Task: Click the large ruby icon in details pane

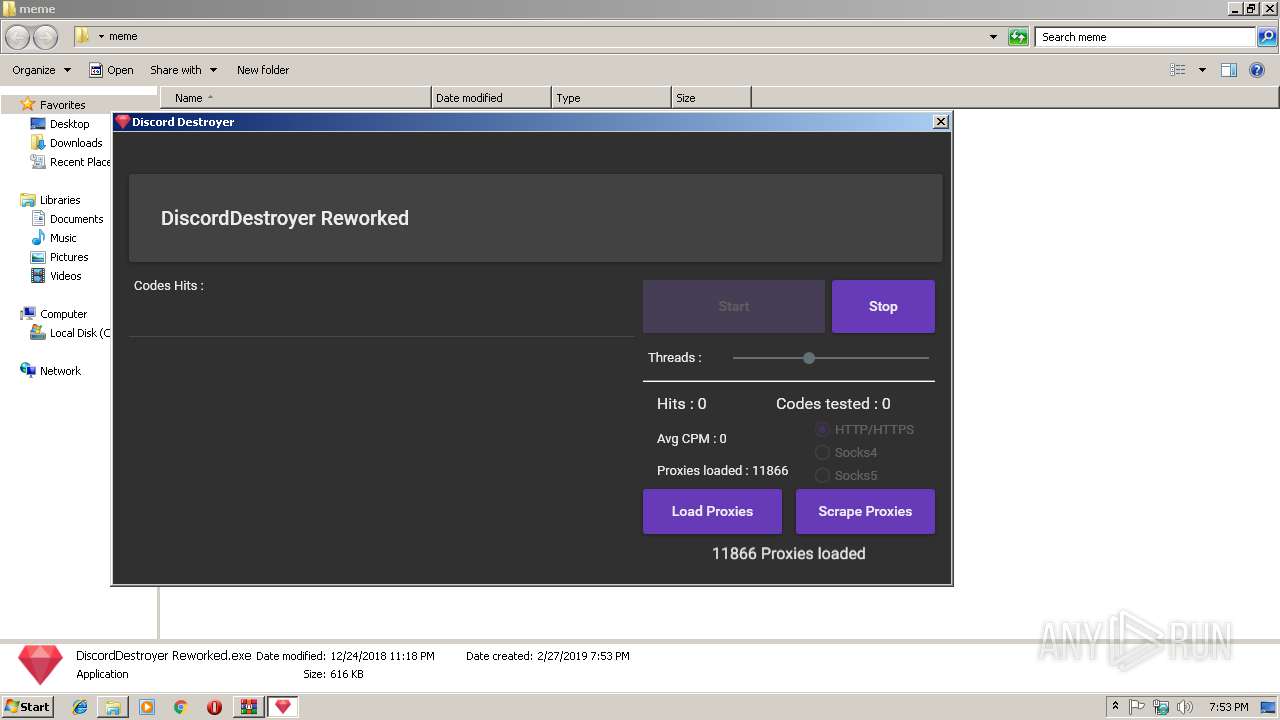Action: click(x=40, y=665)
